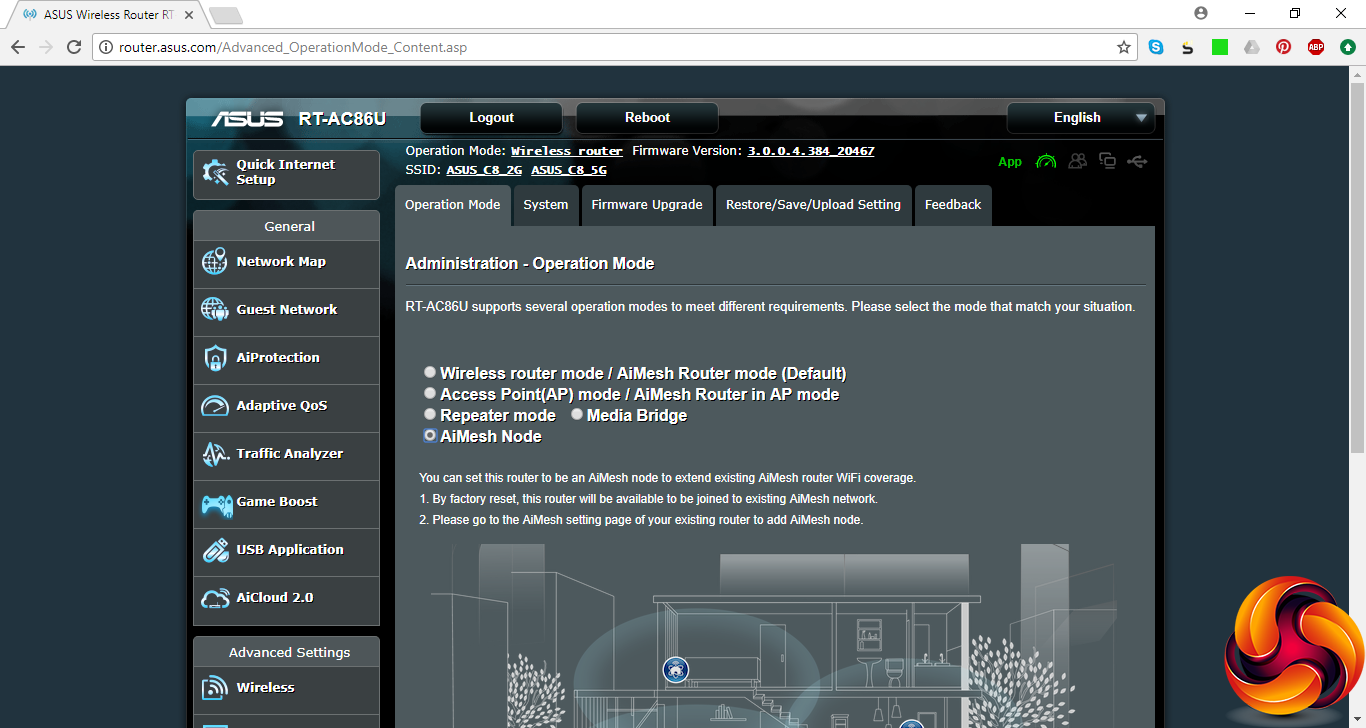Image resolution: width=1366 pixels, height=728 pixels.
Task: Click the USB status icon in header
Action: pyautogui.click(x=1137, y=161)
